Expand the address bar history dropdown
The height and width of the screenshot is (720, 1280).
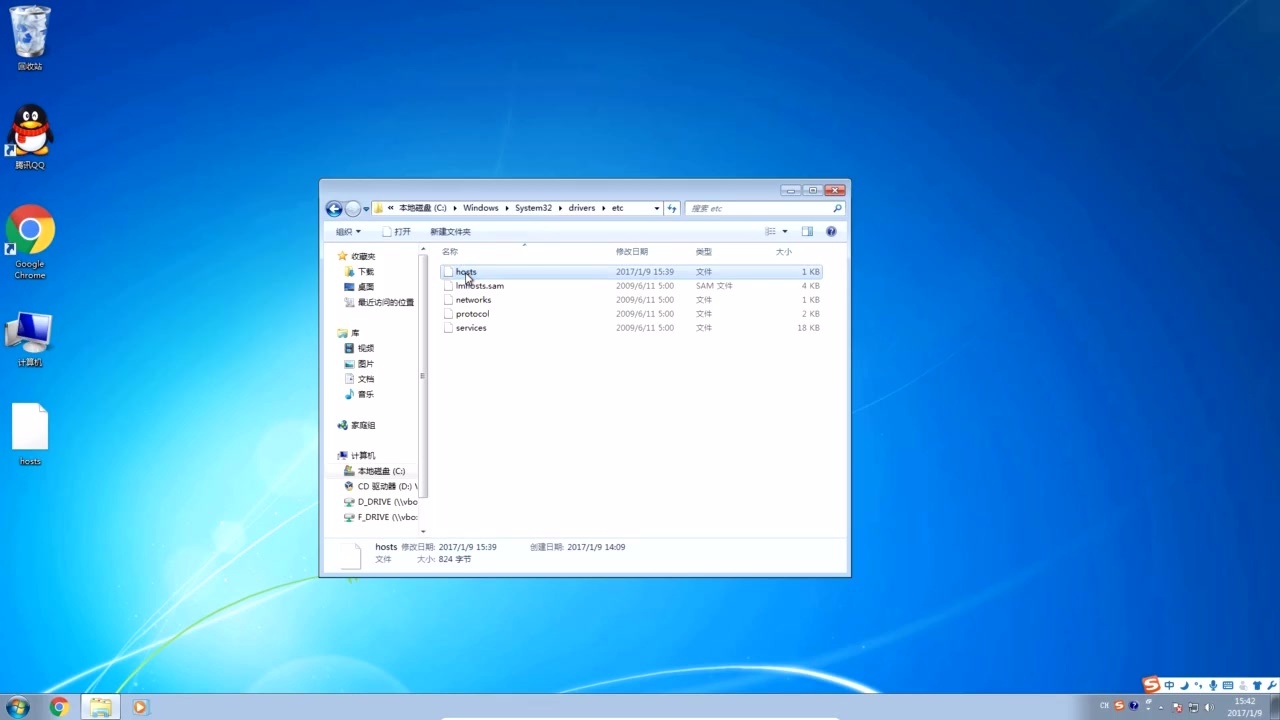tap(656, 208)
